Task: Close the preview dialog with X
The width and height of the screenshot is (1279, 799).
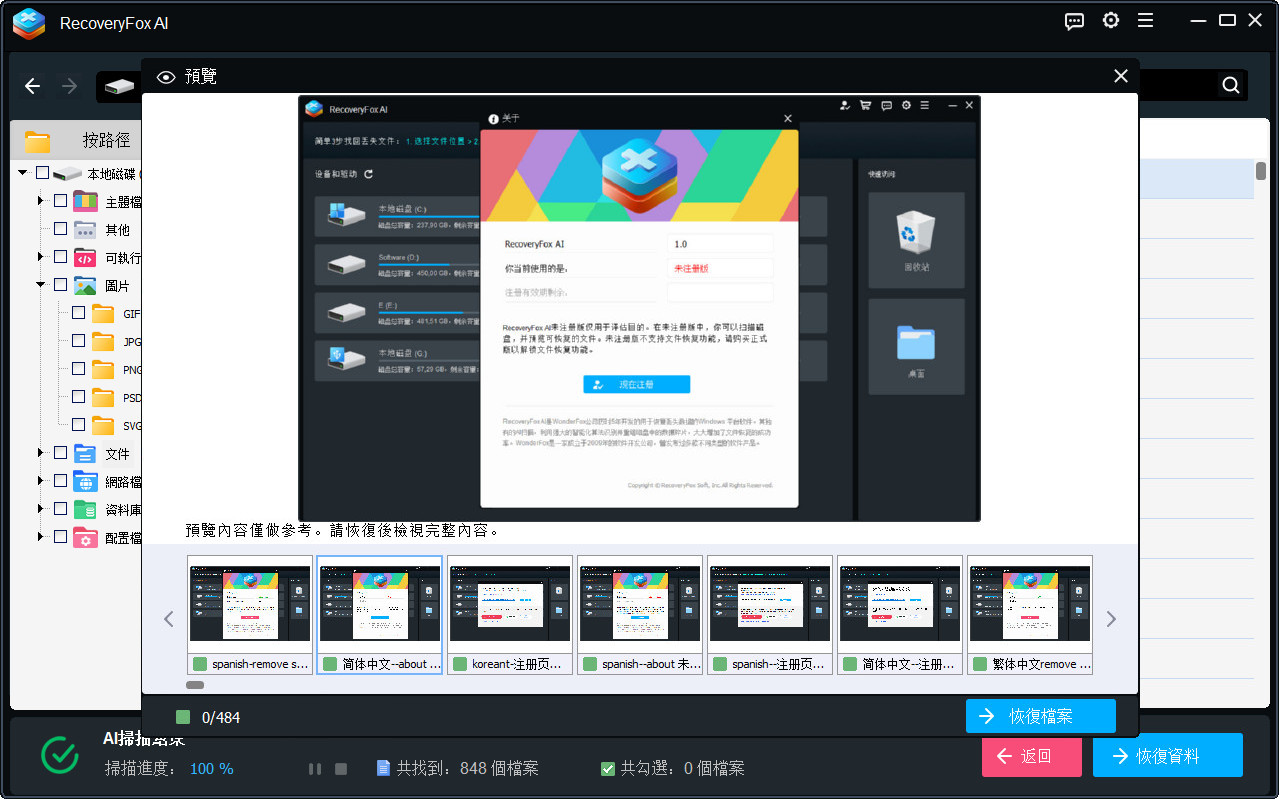Action: pos(1121,76)
